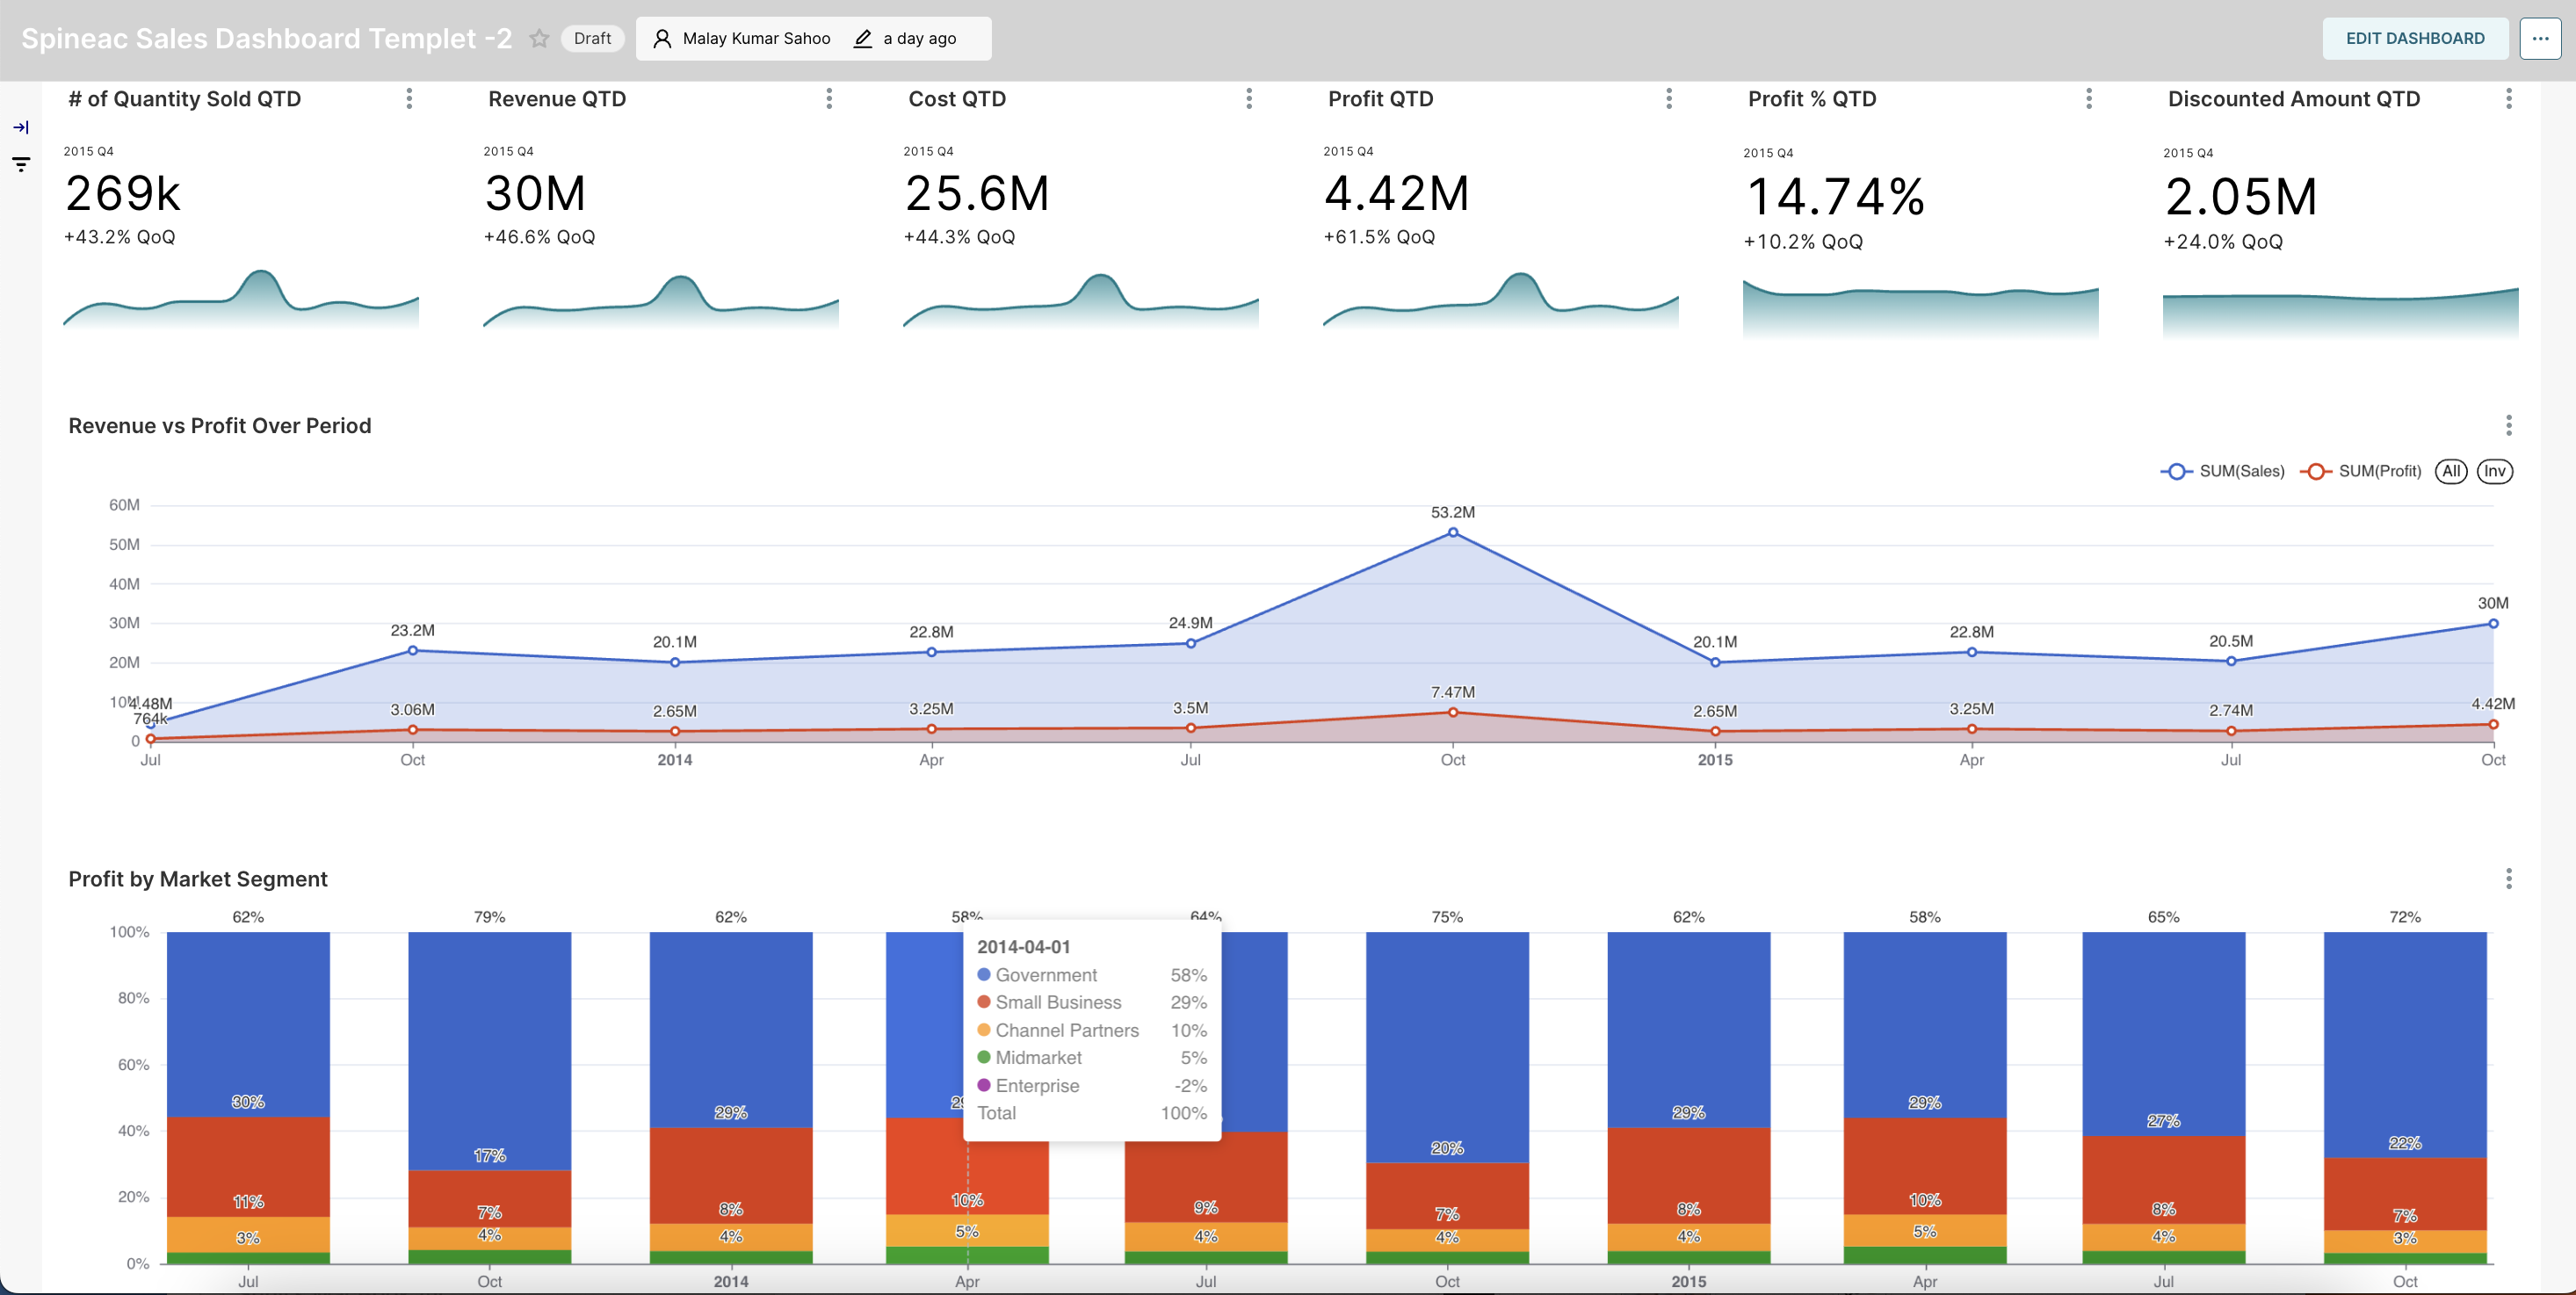
Task: Click the Small Business row in the tooltip
Action: (1092, 1002)
